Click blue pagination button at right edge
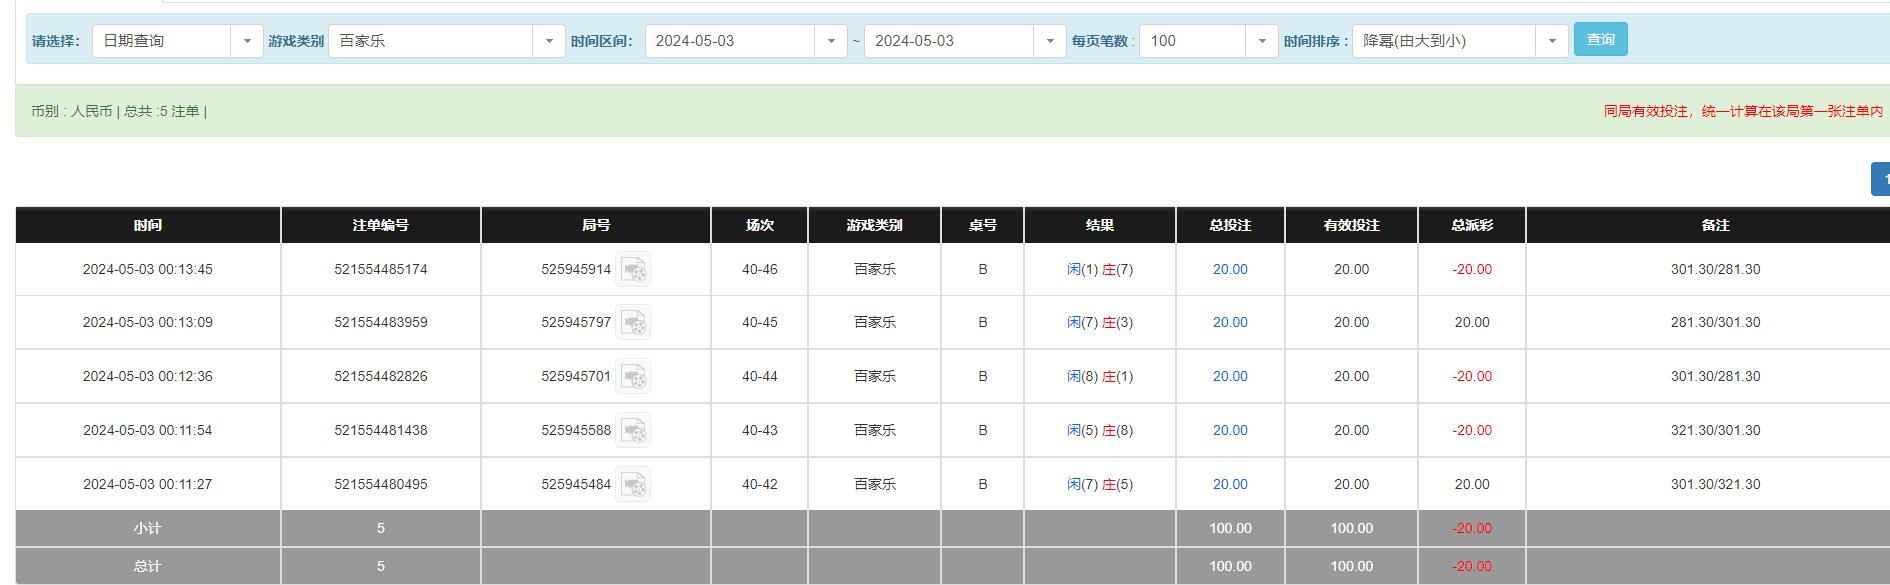The image size is (1890, 585). click(x=1881, y=179)
